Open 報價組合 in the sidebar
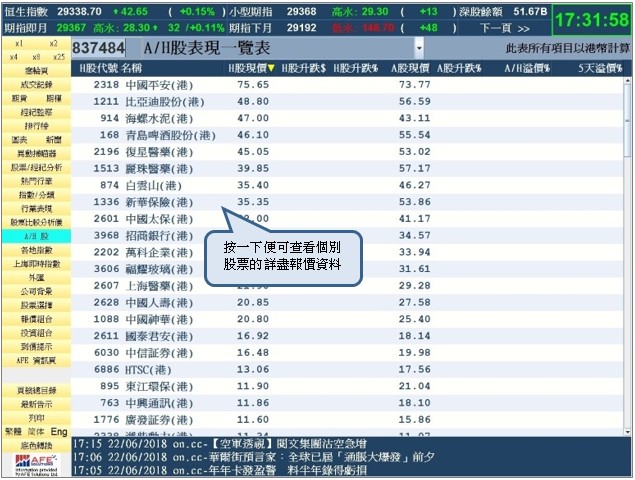 pos(36,319)
